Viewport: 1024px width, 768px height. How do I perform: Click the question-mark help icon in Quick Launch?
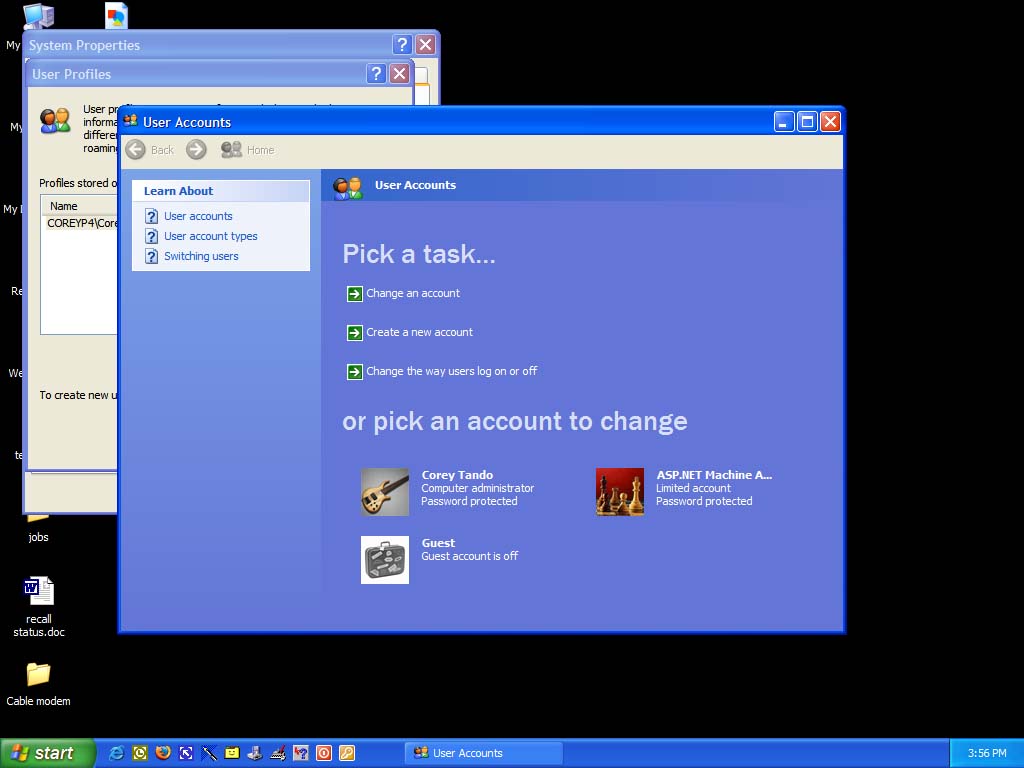(x=300, y=753)
